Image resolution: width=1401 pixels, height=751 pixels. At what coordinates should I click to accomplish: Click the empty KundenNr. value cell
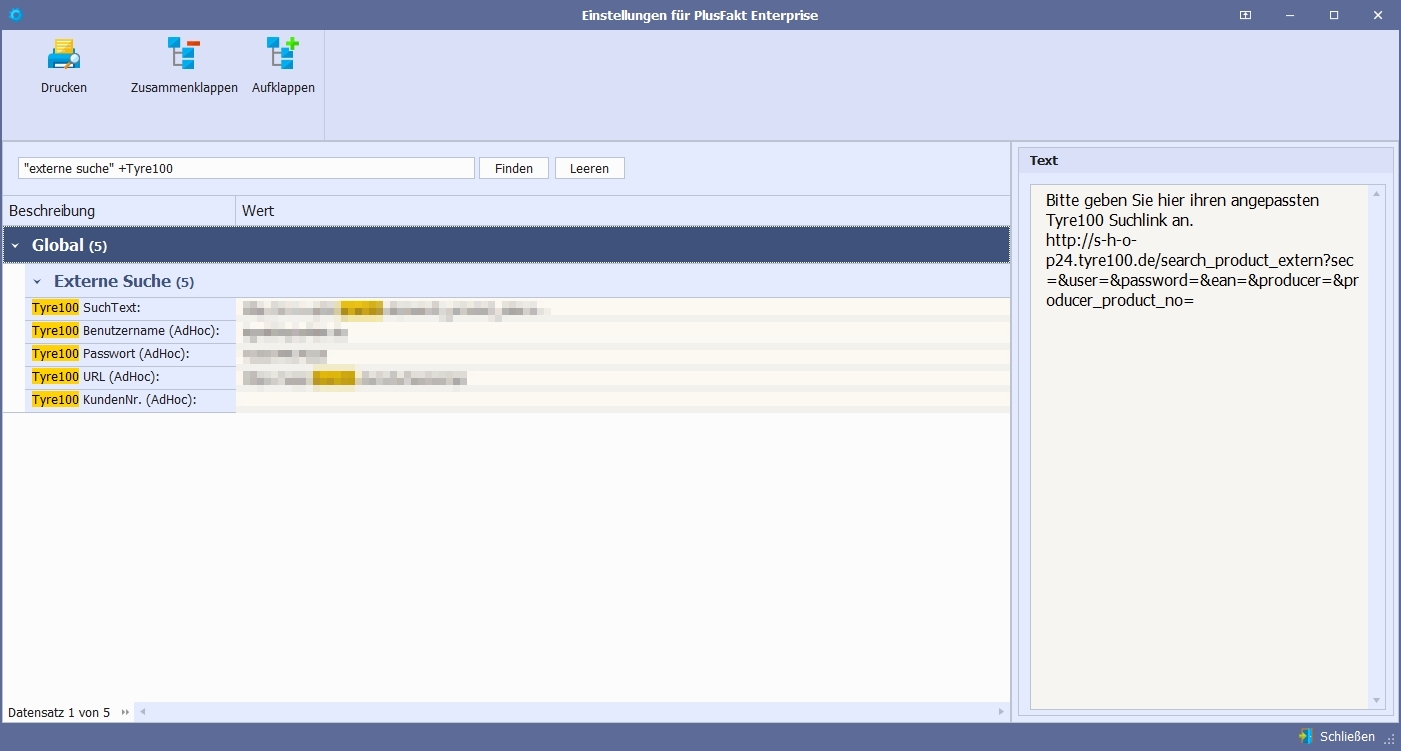[622, 400]
